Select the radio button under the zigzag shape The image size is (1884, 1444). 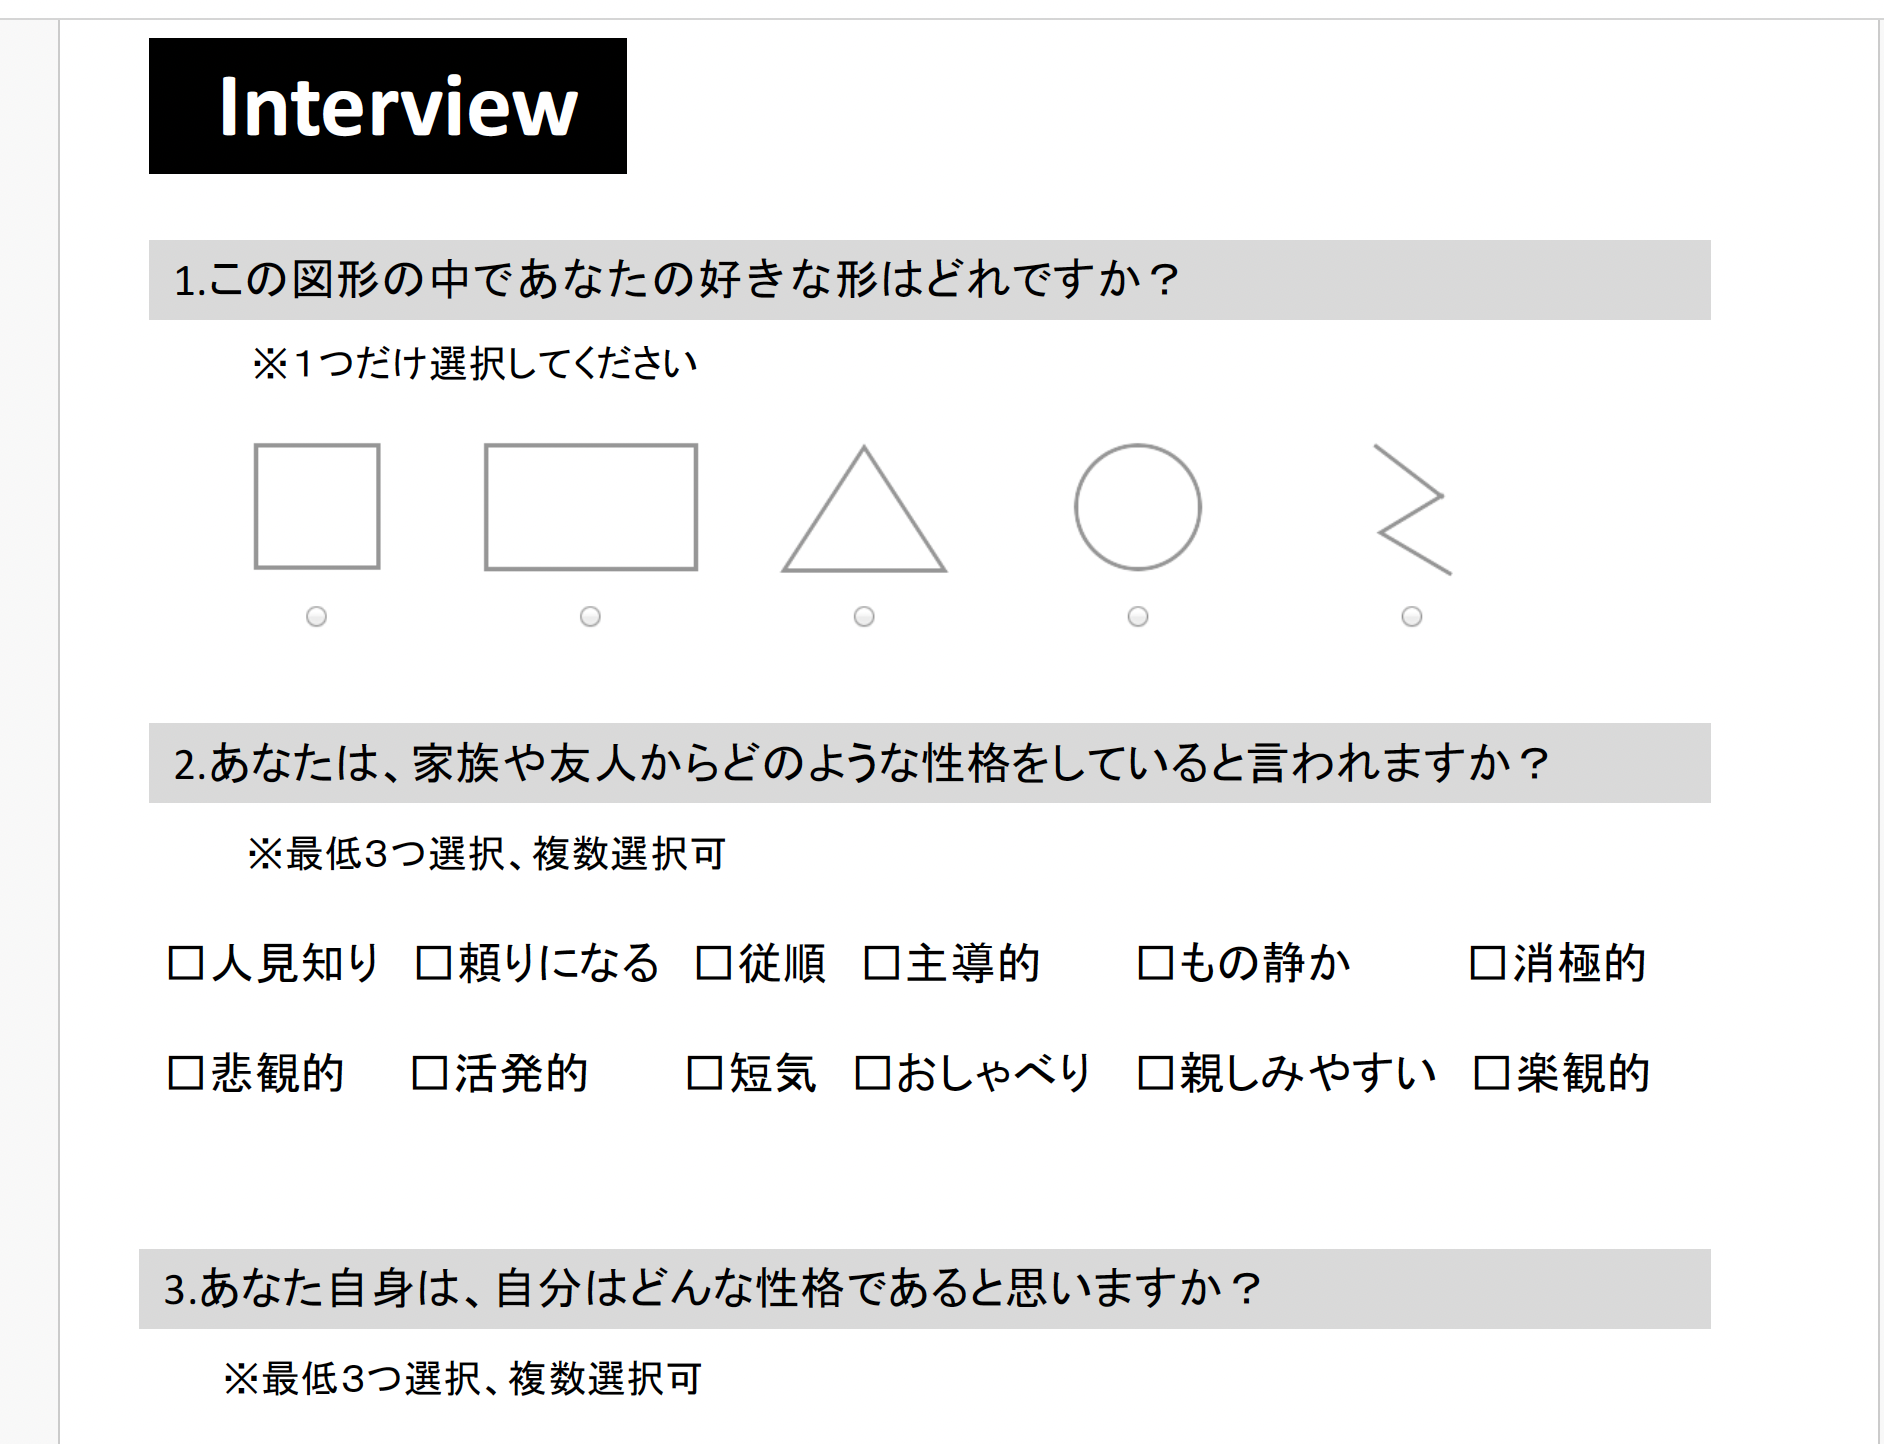pyautogui.click(x=1412, y=617)
